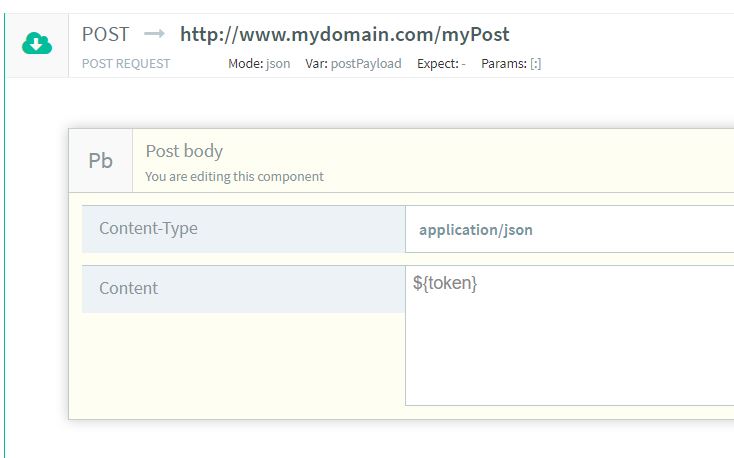Screen dimensions: 734x458
Task: Click the POST REQUEST subtitle
Action: pyautogui.click(x=126, y=63)
